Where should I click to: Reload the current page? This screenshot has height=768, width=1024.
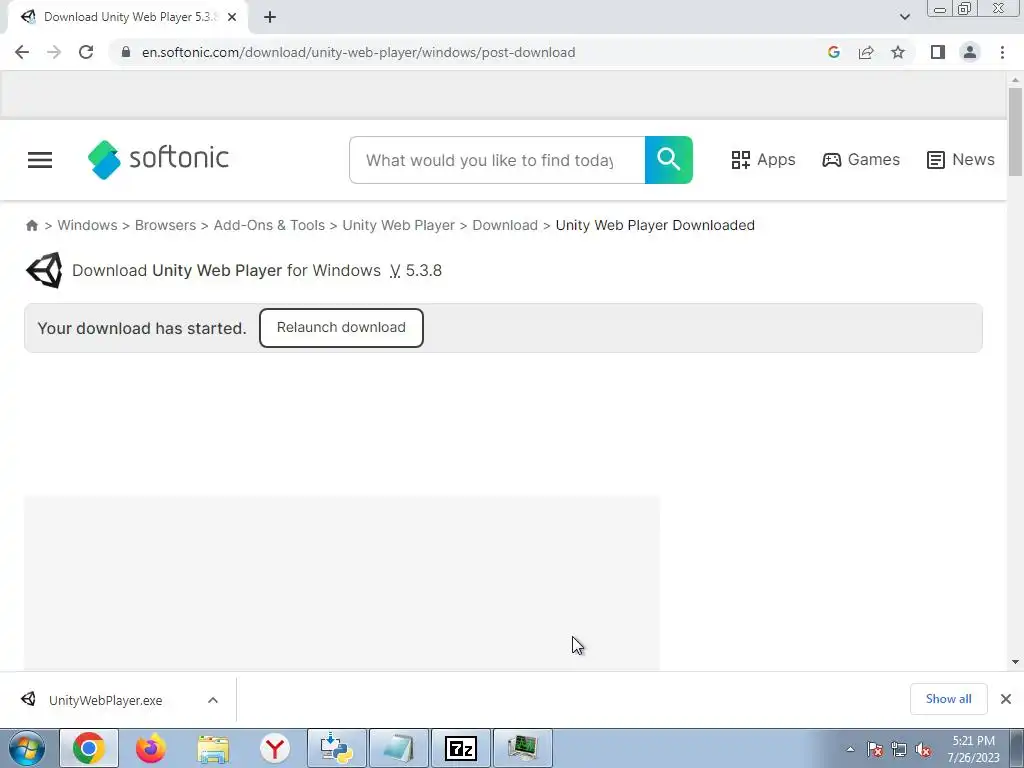coord(86,52)
